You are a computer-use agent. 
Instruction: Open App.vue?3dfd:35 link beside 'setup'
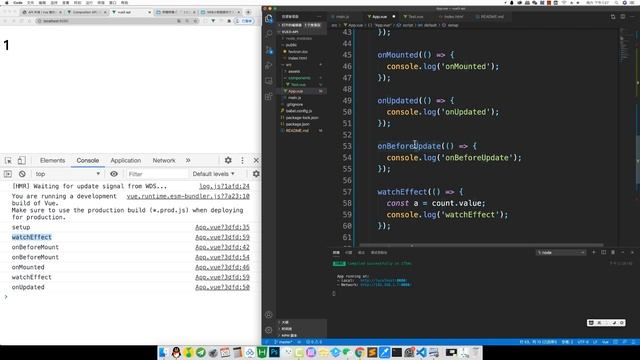(222, 227)
